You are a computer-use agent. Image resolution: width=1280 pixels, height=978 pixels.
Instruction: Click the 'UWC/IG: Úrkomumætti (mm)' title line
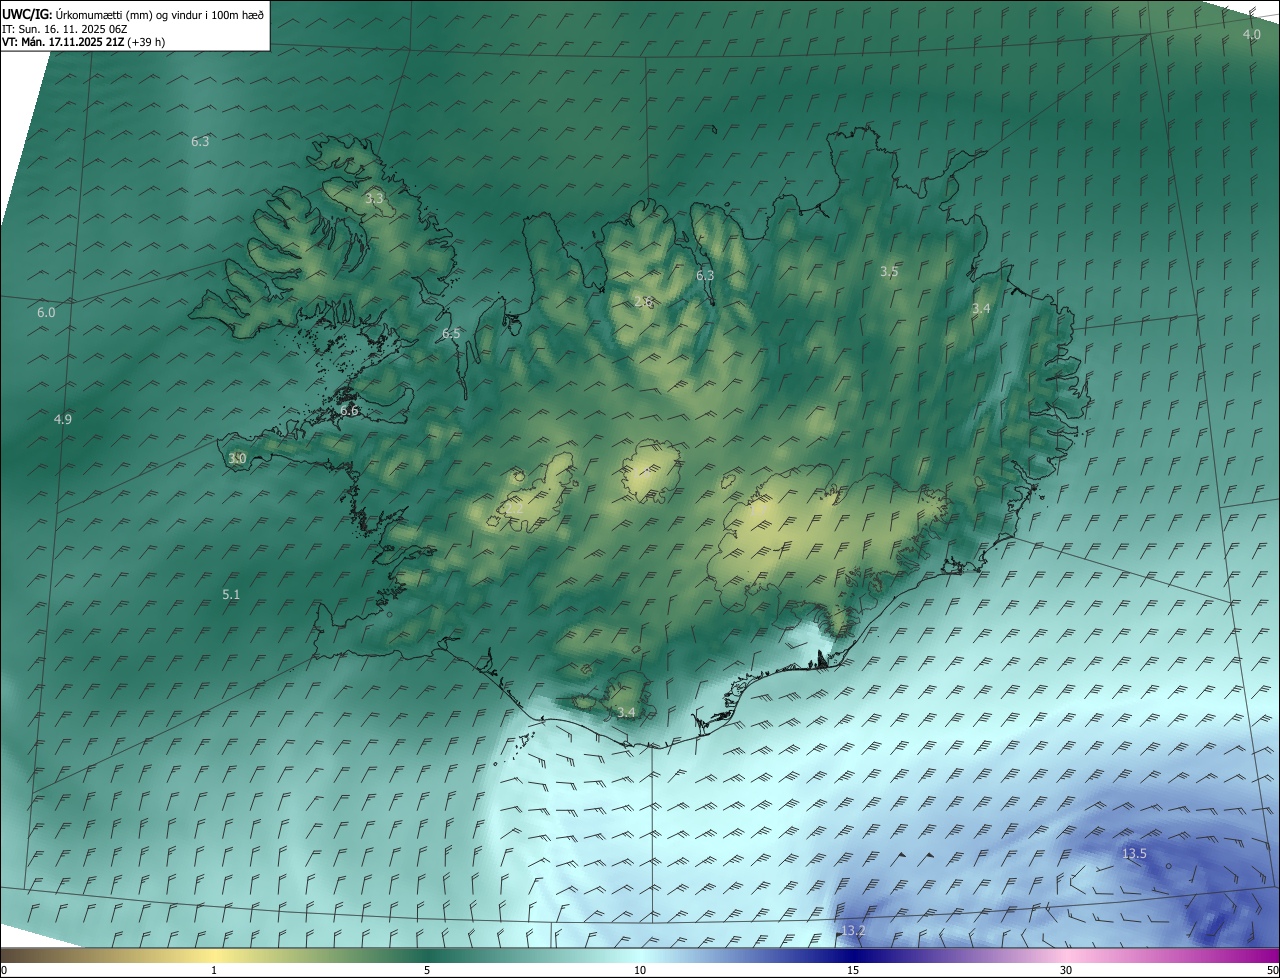pyautogui.click(x=133, y=14)
